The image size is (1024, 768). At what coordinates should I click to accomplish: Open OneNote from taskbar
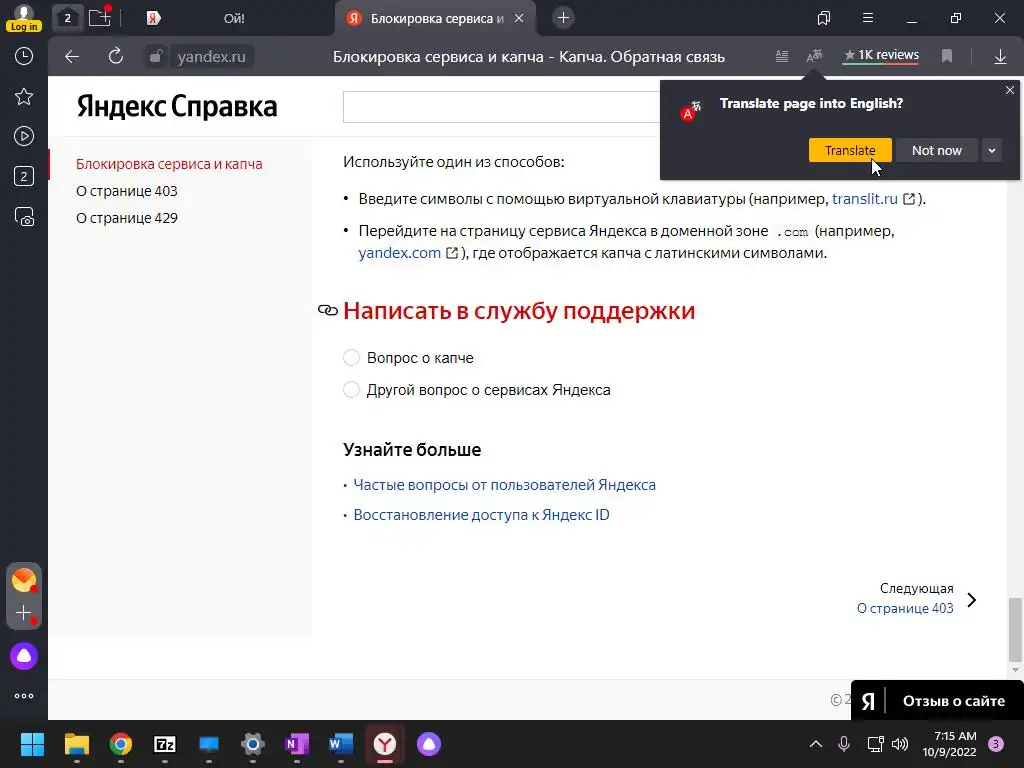point(297,744)
